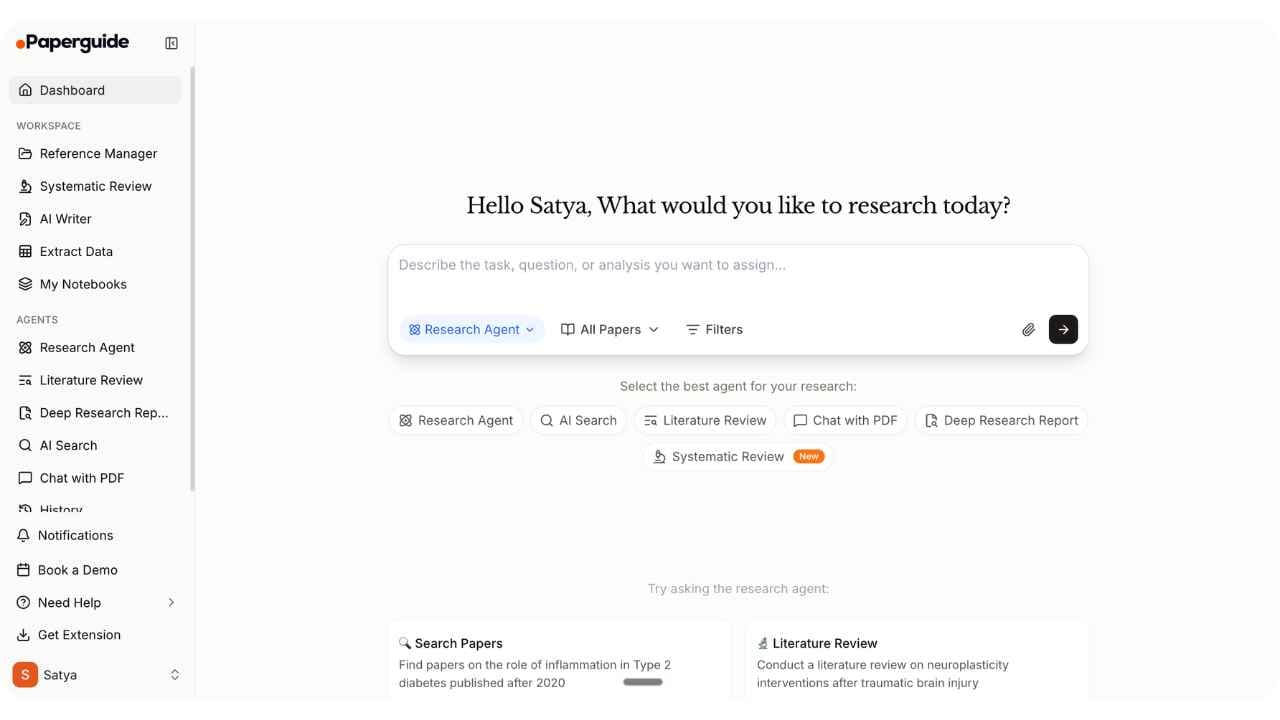1280x720 pixels.
Task: Click the History item in the sidebar
Action: 95,509
